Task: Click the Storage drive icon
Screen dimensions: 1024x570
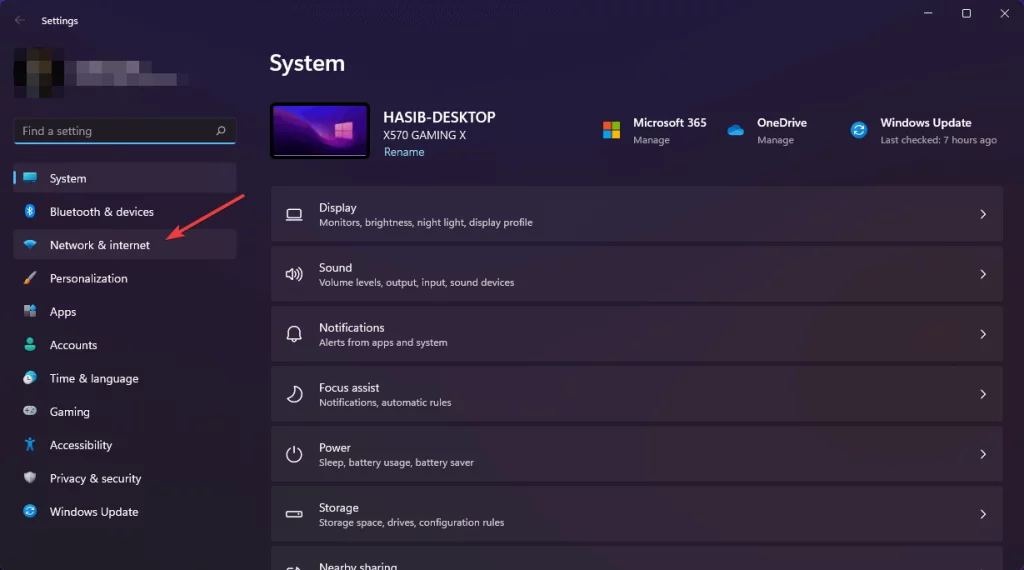Action: (294, 514)
